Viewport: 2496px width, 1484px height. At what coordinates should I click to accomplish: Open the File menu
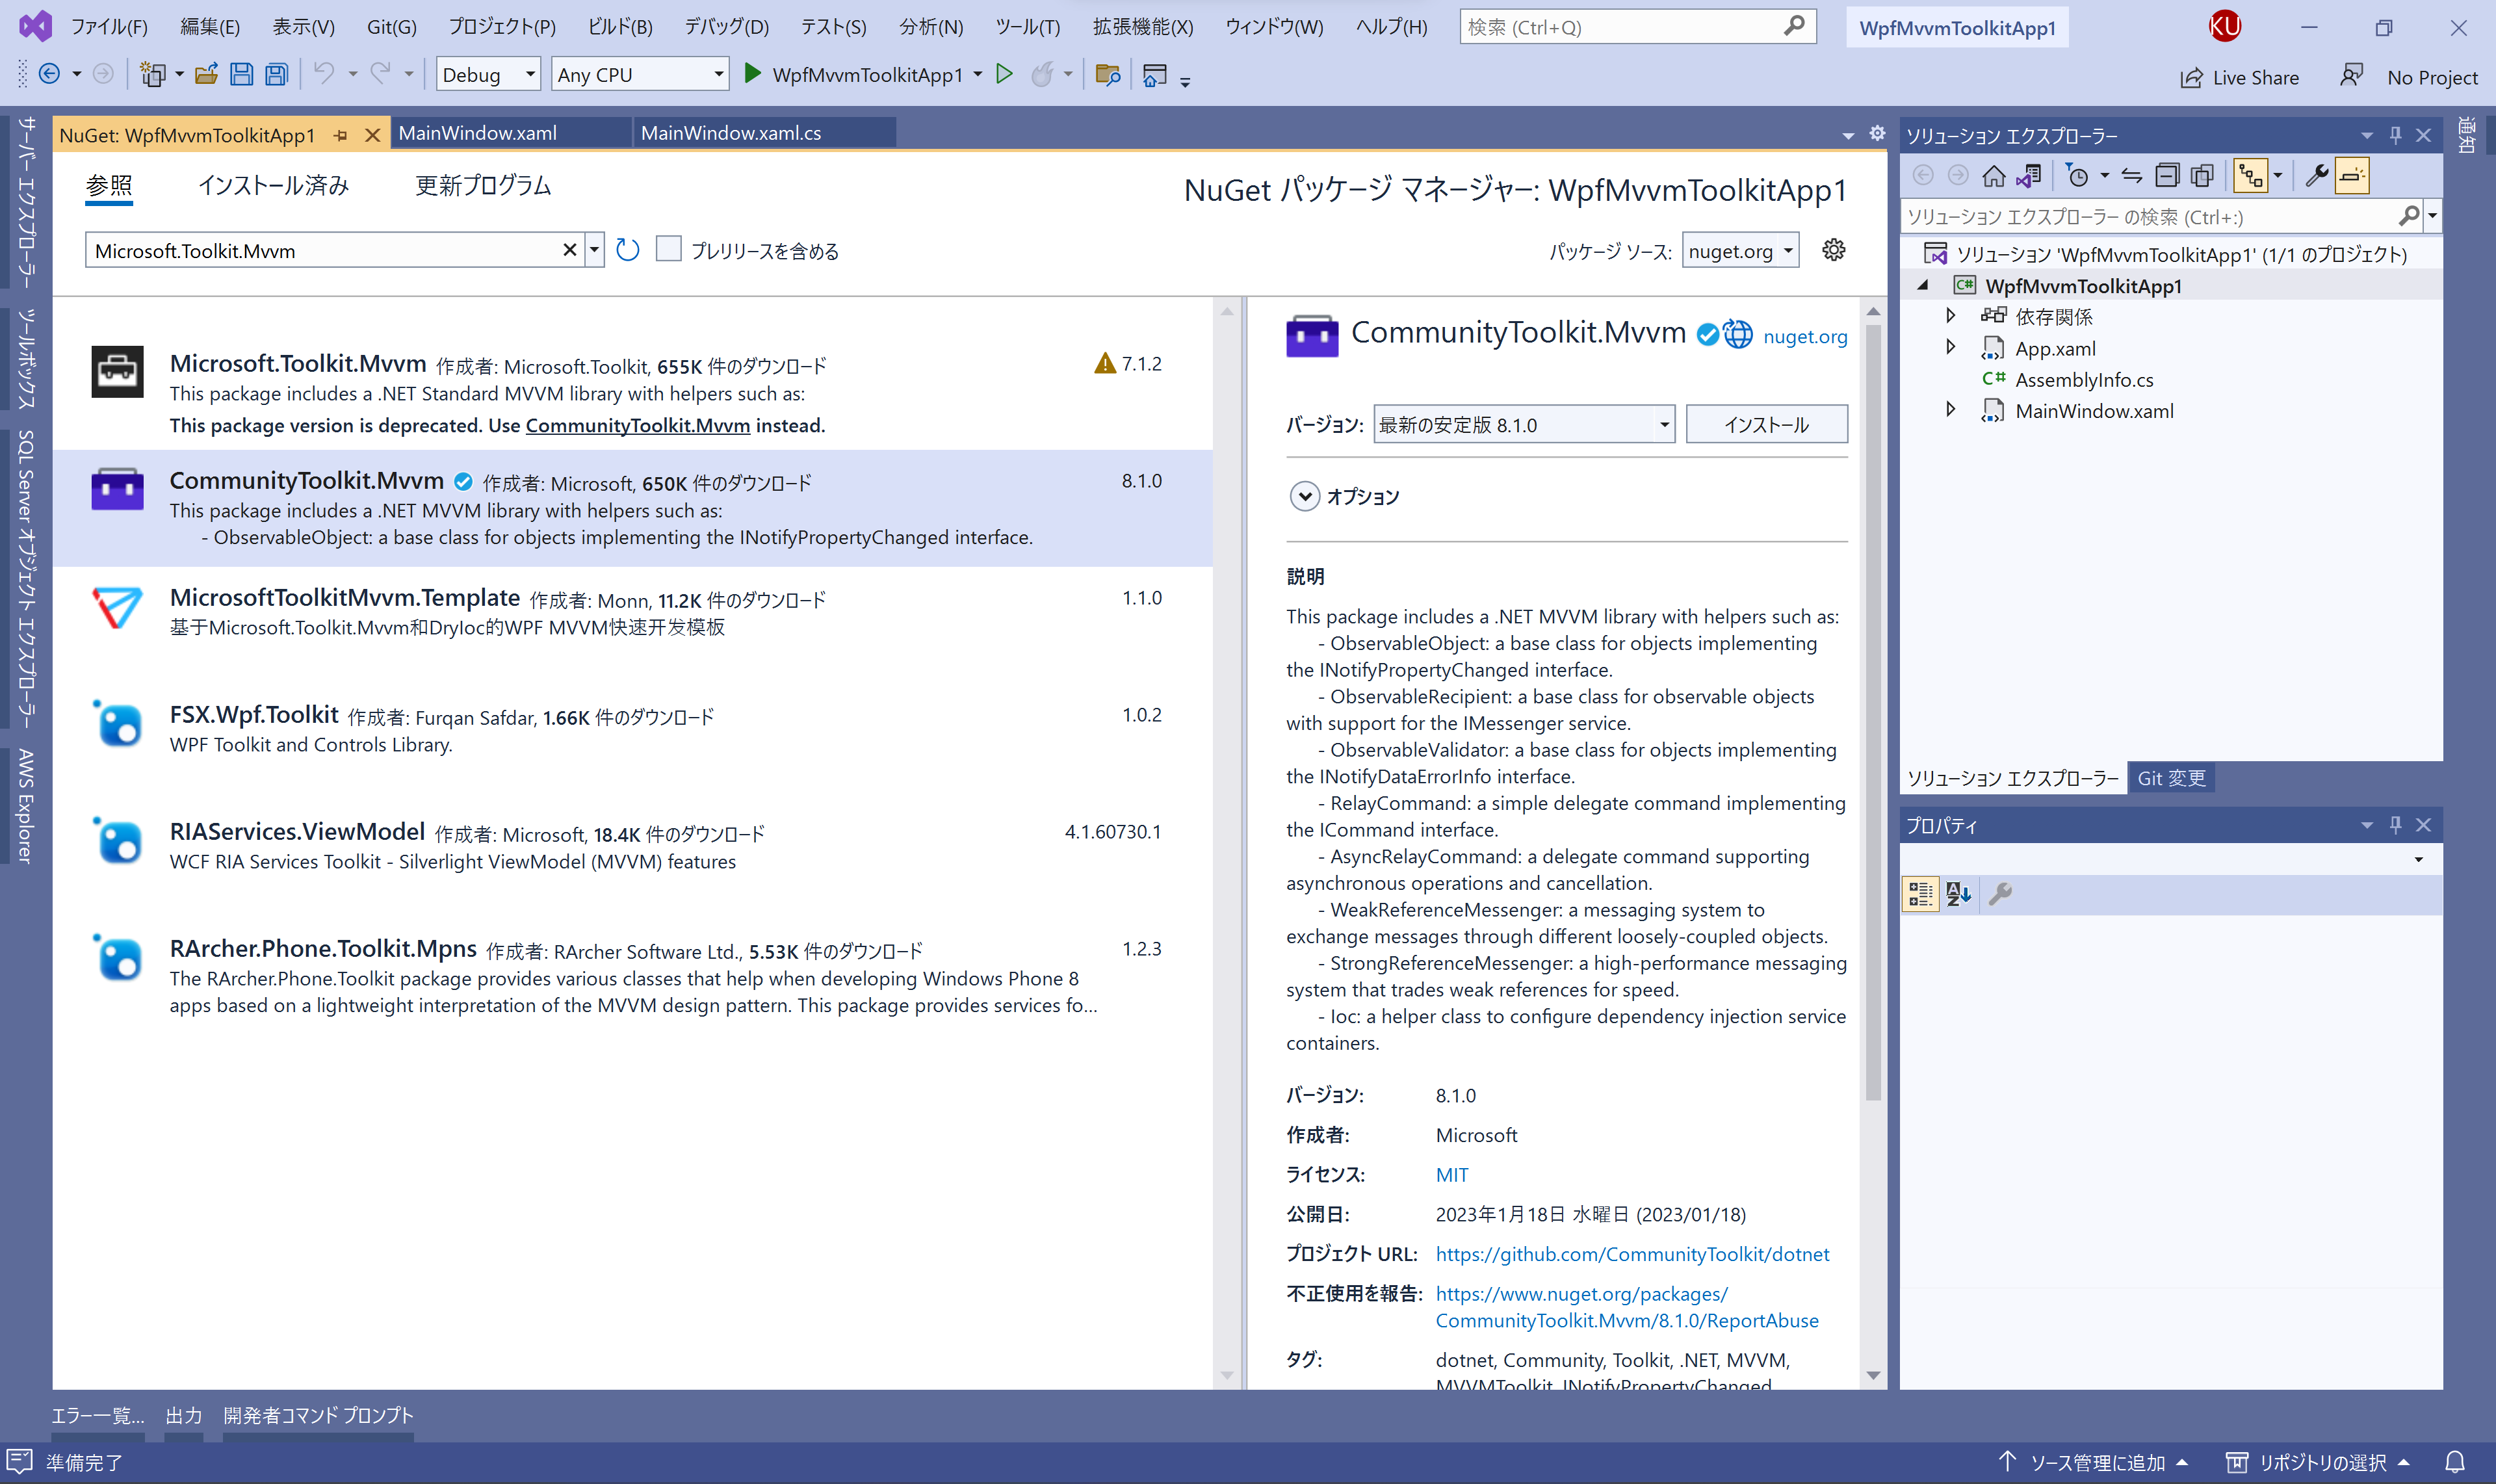[x=109, y=27]
